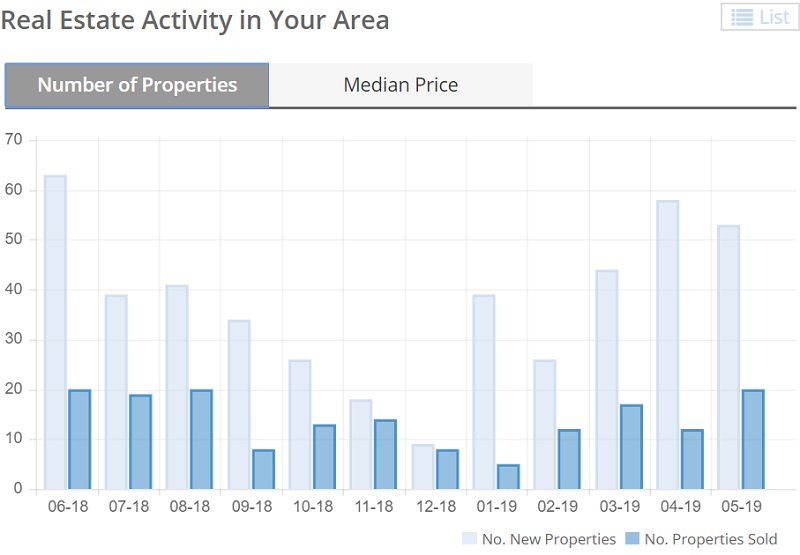The image size is (800, 555).
Task: Click the No. Properties Sold legend label
Action: 711,539
